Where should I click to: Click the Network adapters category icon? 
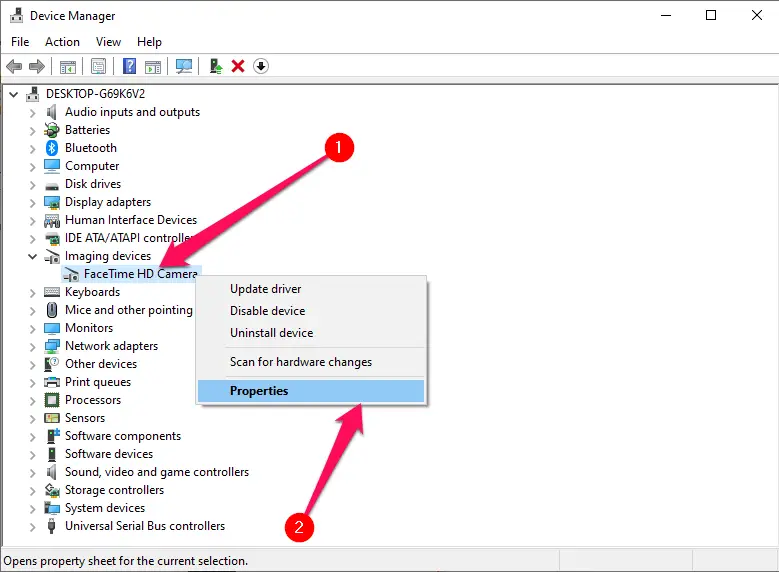point(52,346)
